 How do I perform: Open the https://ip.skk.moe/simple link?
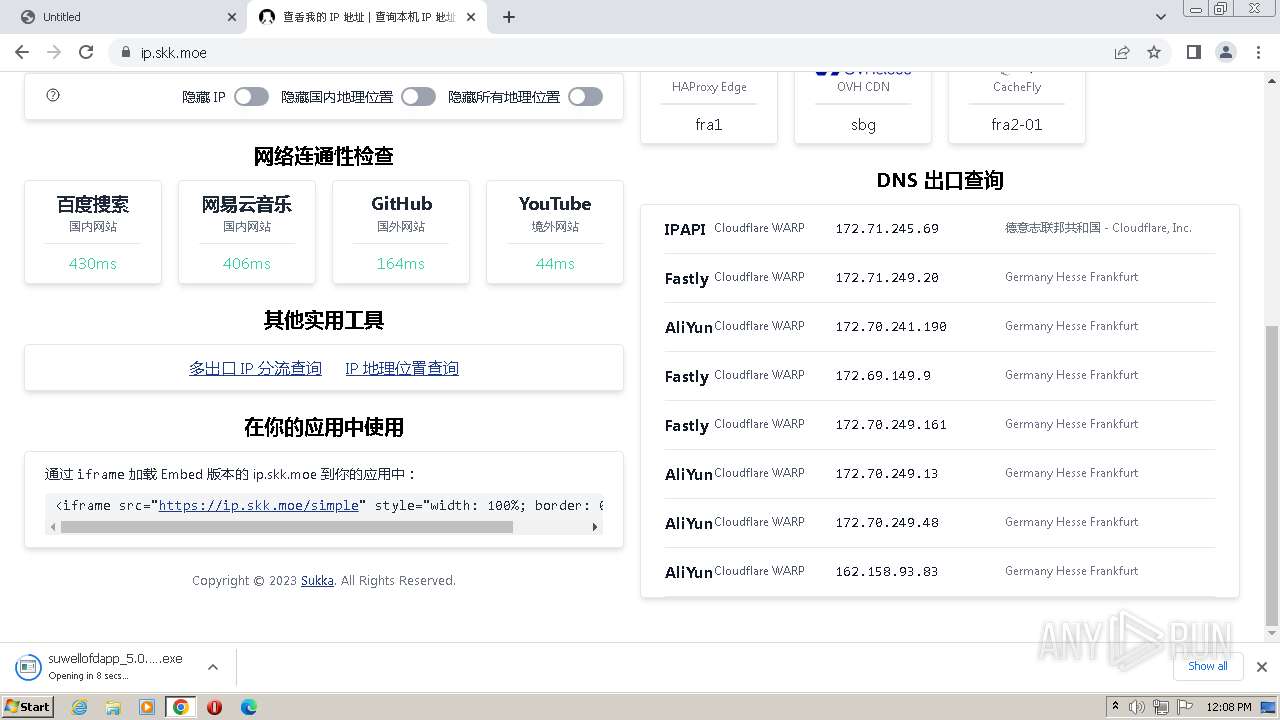point(258,505)
